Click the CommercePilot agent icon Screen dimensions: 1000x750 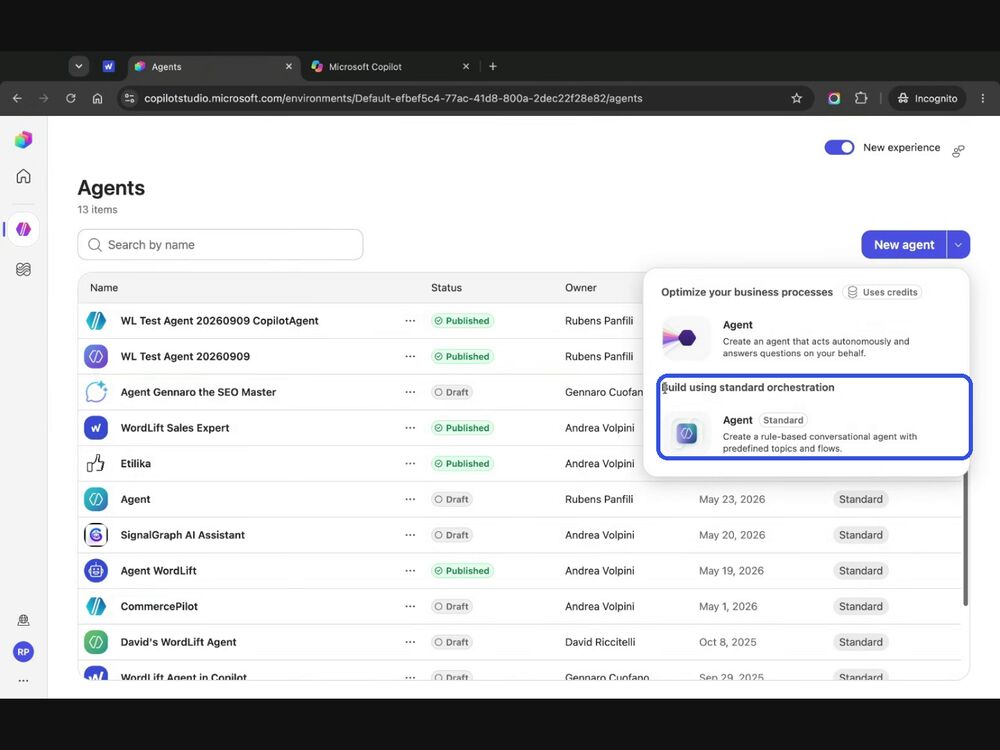(96, 607)
